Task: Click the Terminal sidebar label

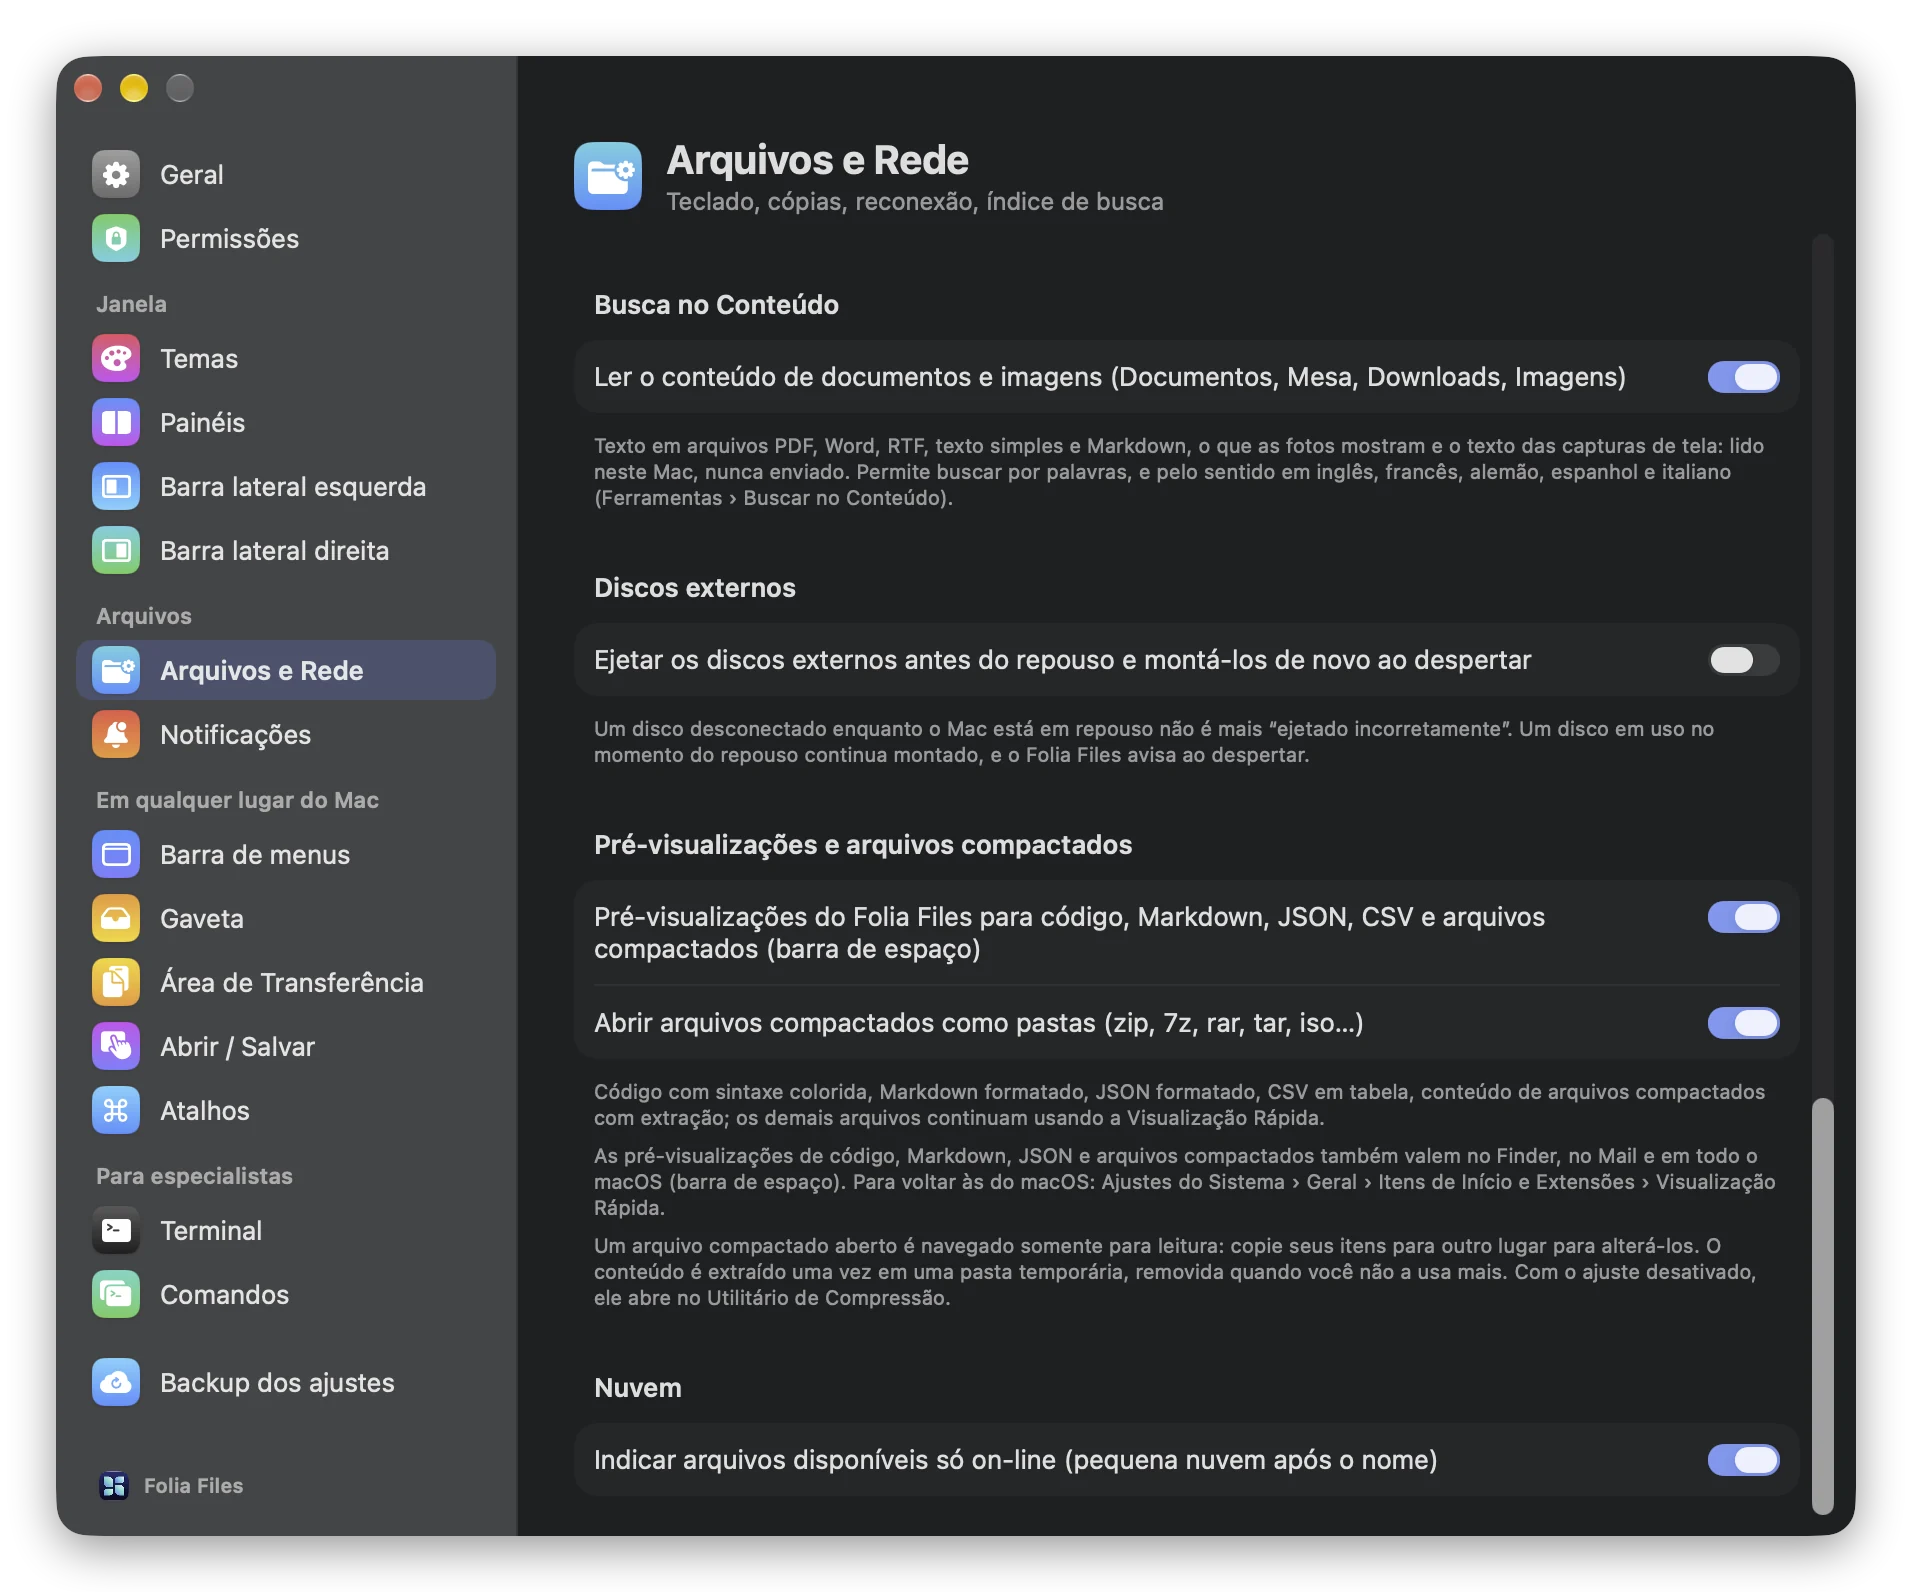Action: pyautogui.click(x=211, y=1231)
